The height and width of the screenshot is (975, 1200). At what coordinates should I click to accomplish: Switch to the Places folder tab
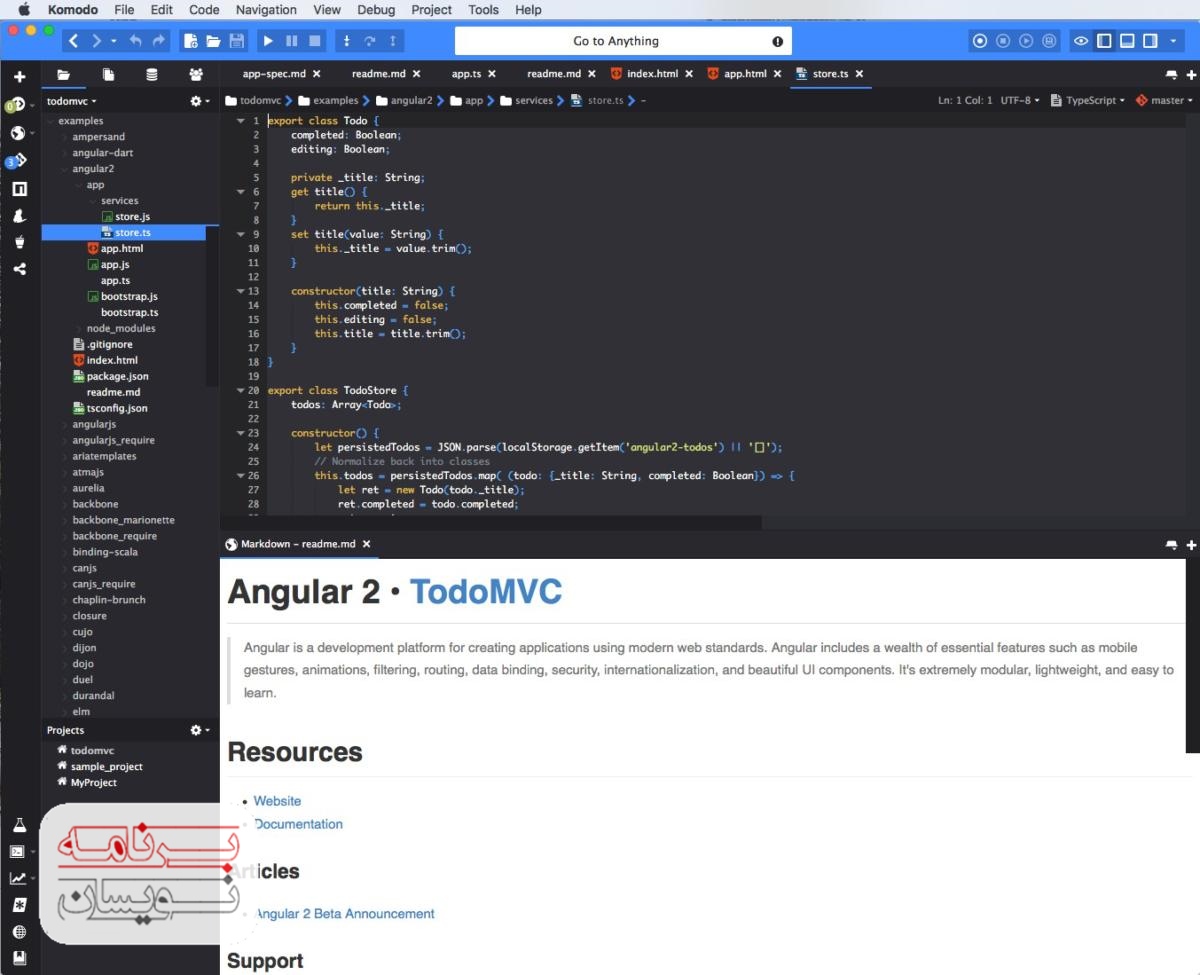[x=63, y=74]
